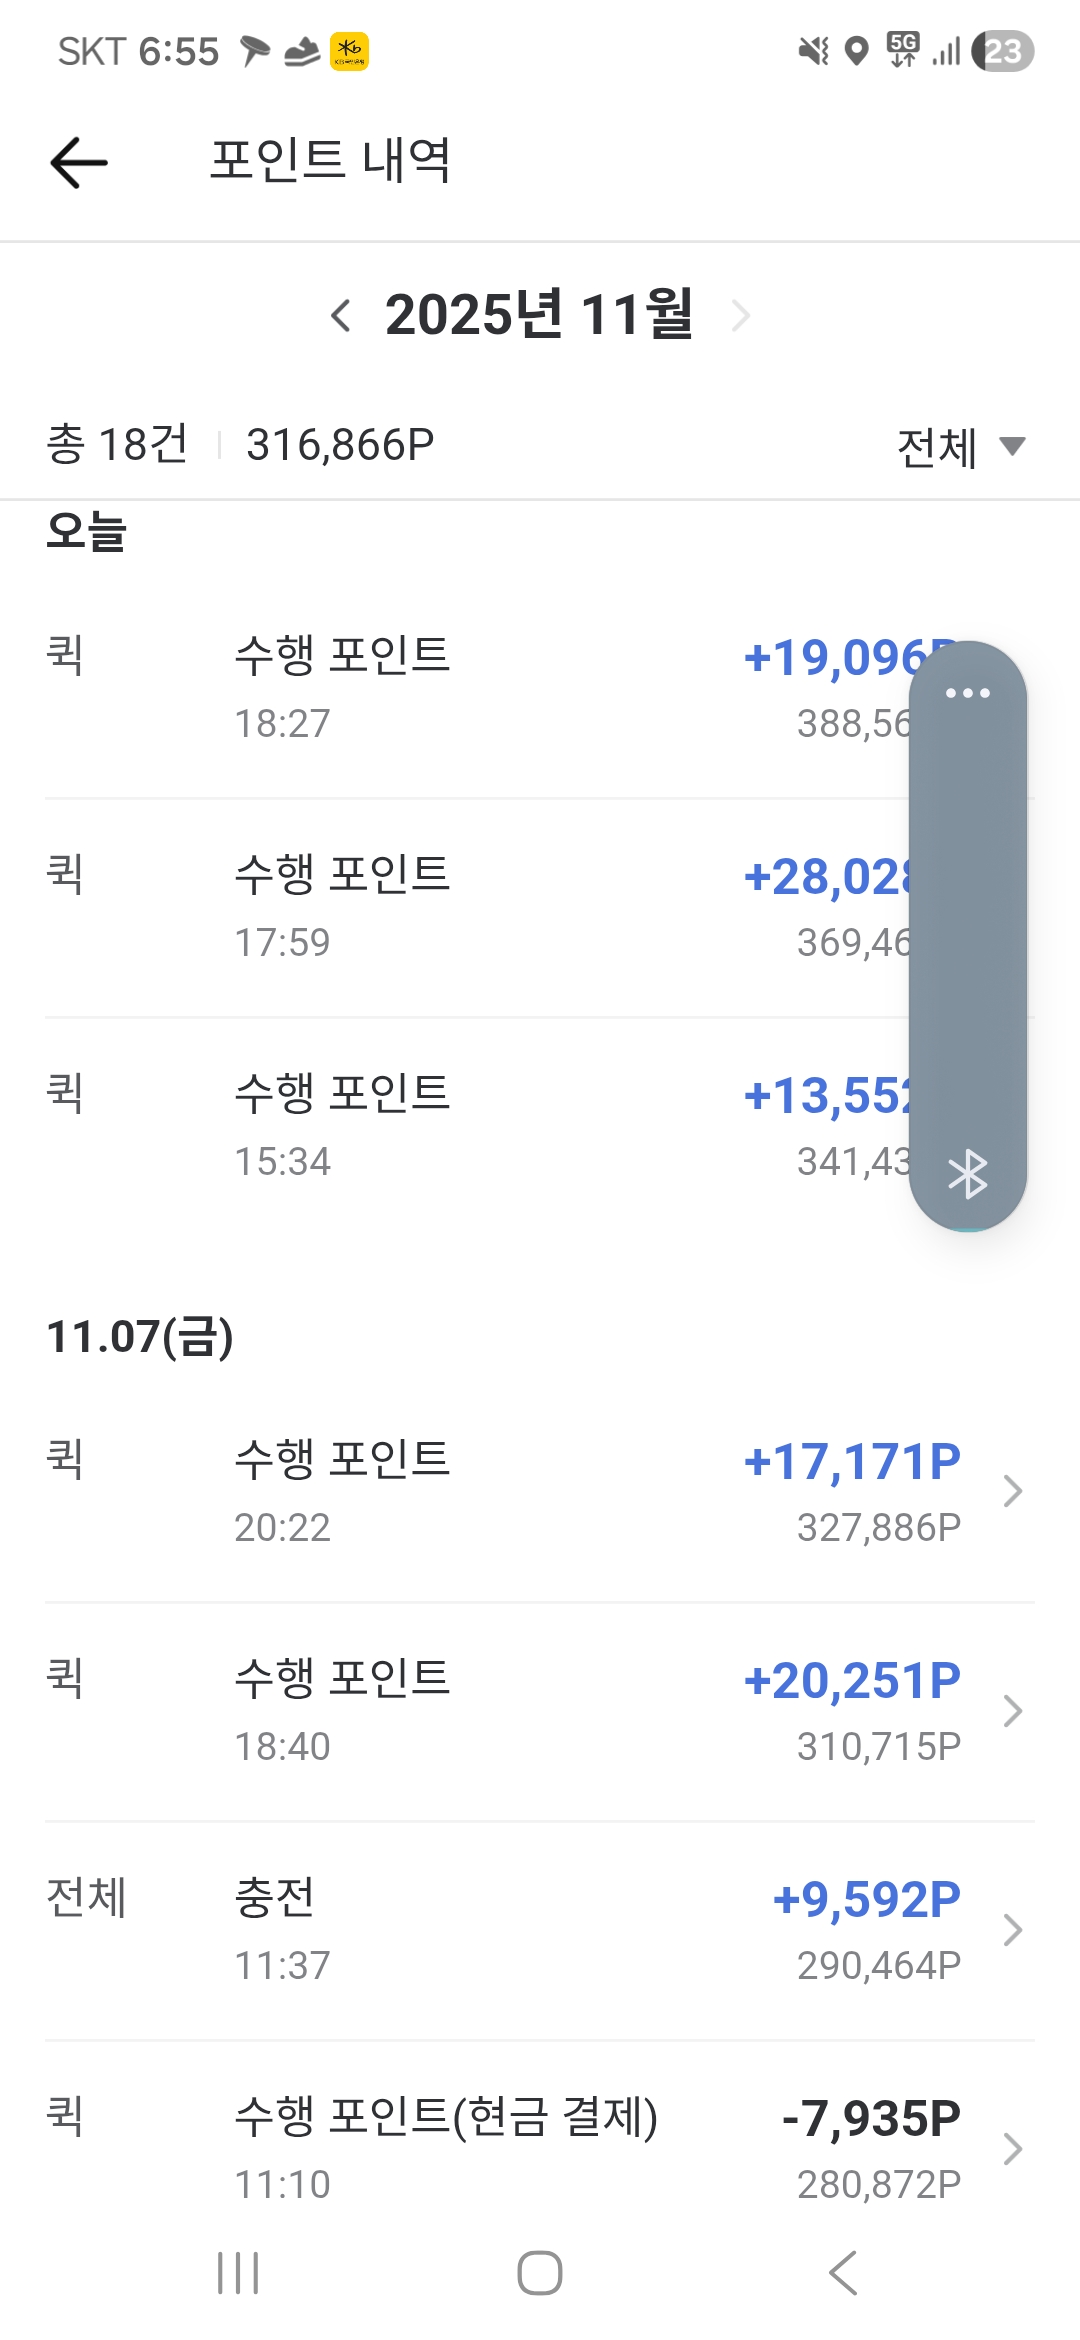Open the -7,935P payment entry chevron
1080x2340 pixels.
1012,2149
